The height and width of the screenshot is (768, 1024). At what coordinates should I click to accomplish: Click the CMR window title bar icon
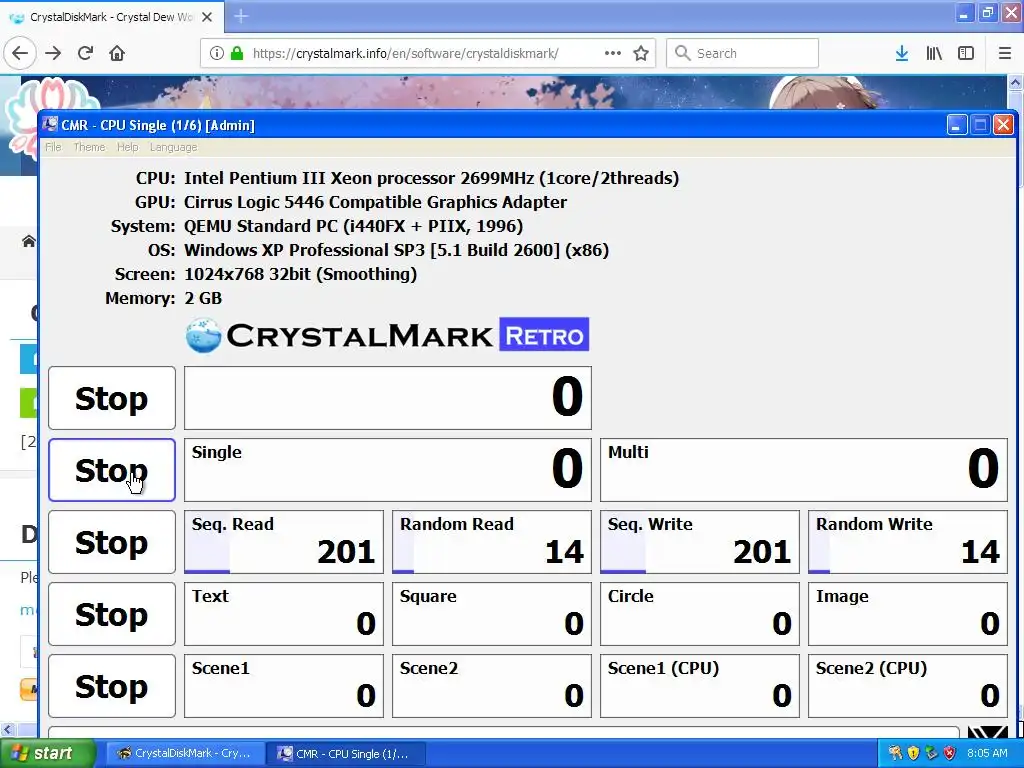coord(50,124)
